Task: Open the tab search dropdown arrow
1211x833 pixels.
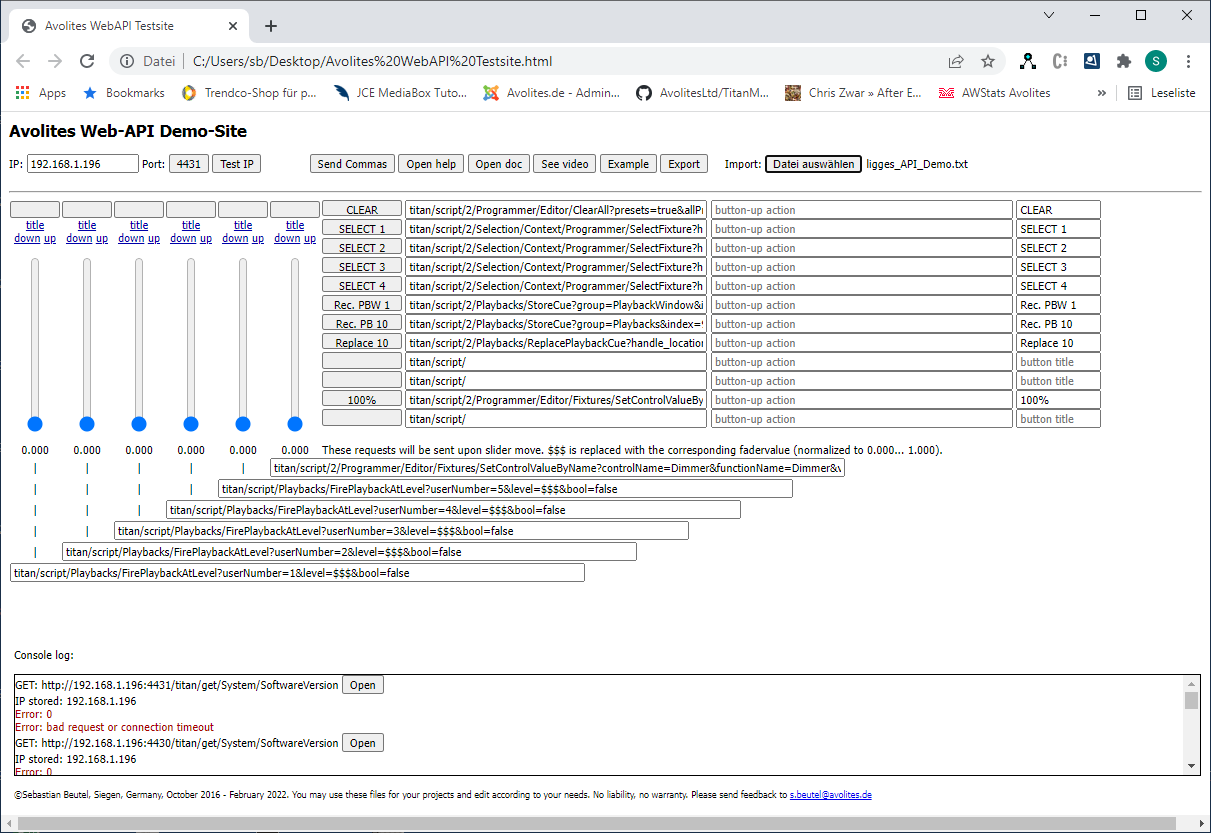Action: click(1049, 15)
